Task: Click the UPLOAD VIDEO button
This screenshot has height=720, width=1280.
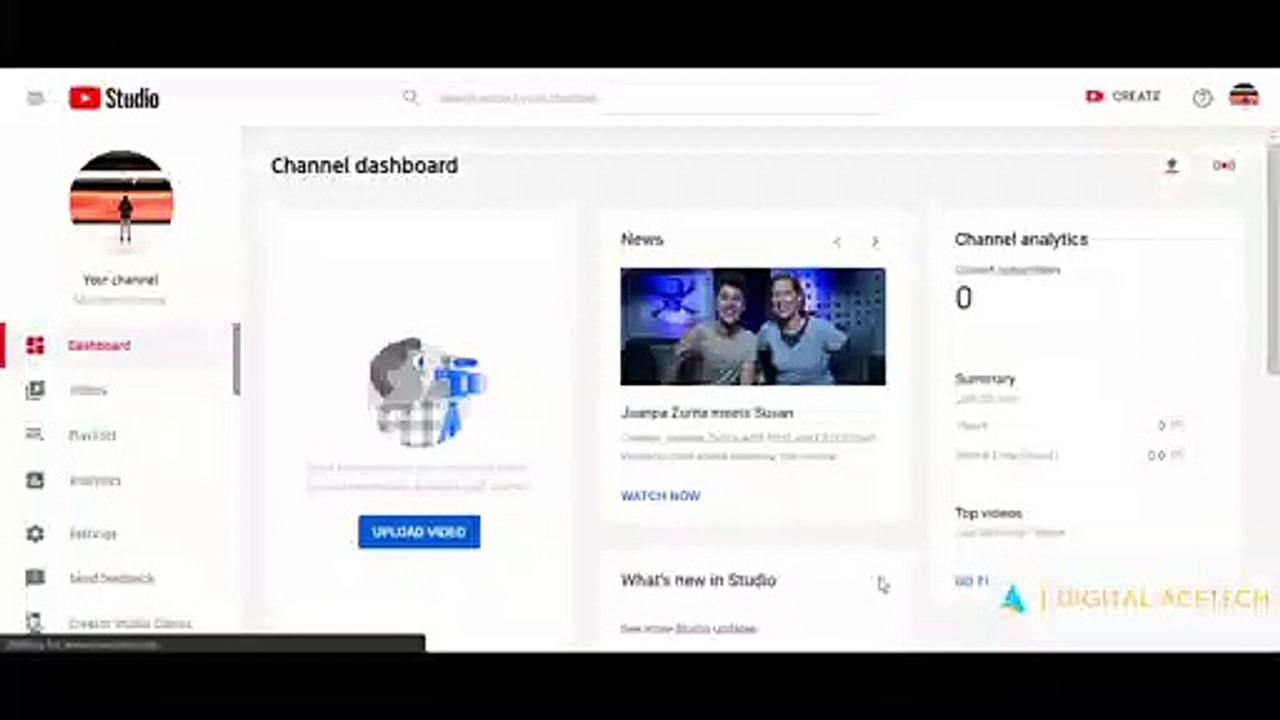Action: coord(419,532)
